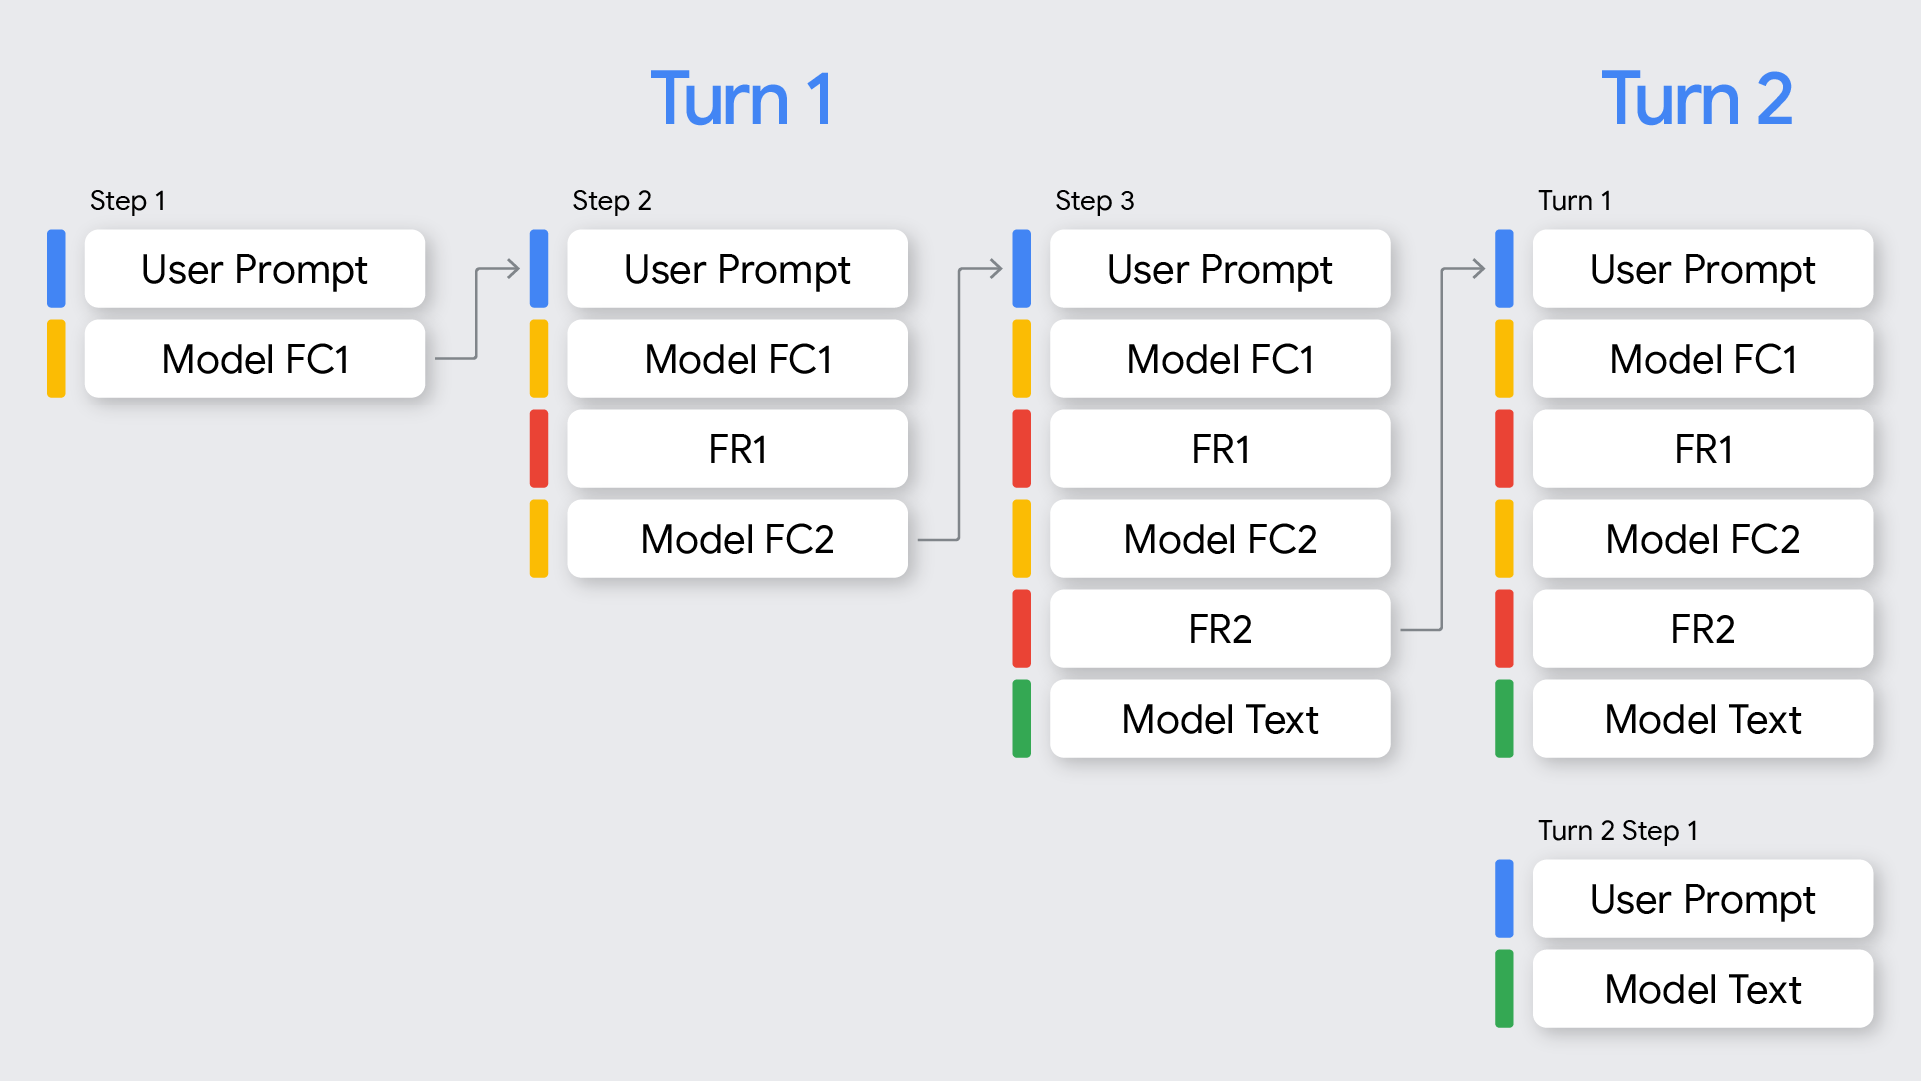This screenshot has width=1921, height=1081.
Task: Click the red bar beside Step 2 FR1
Action: pos(539,449)
